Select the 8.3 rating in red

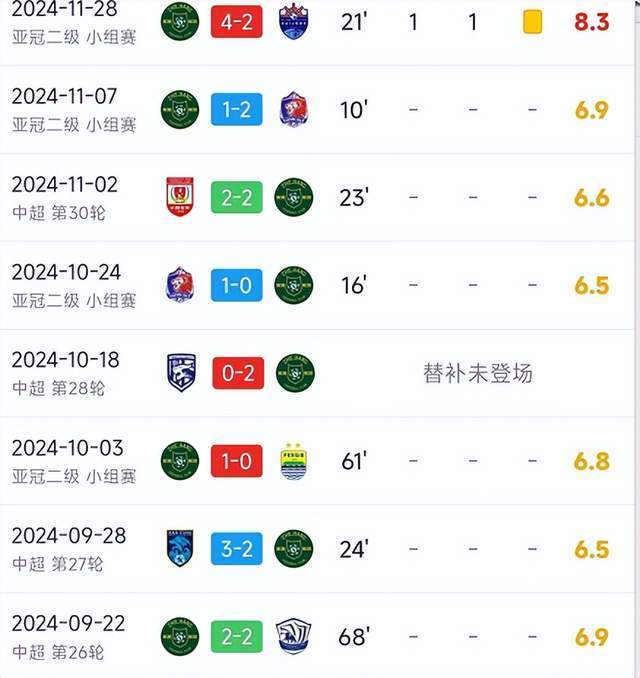coord(591,21)
